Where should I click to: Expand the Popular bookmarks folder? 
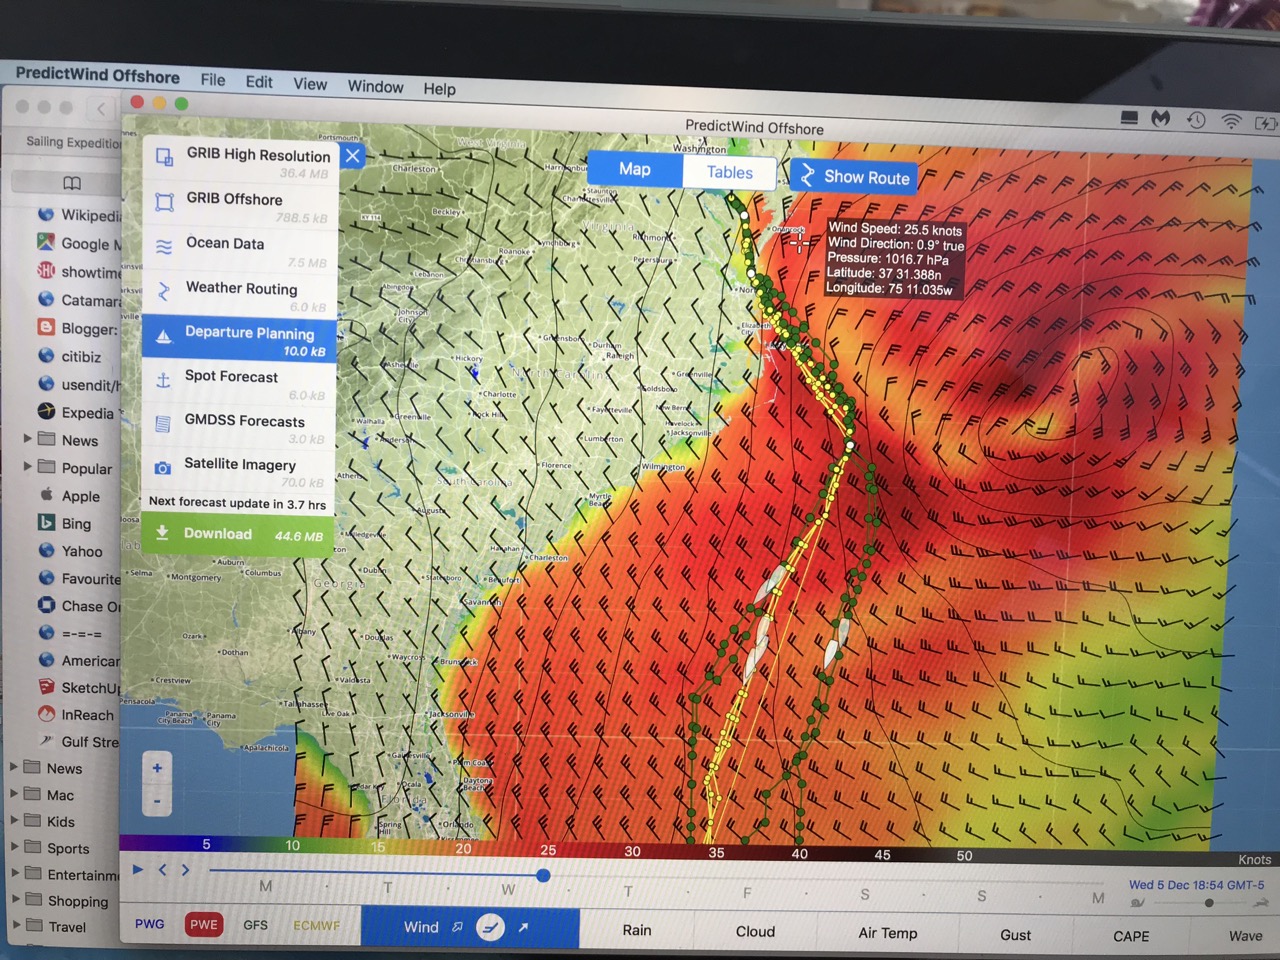[x=28, y=466]
